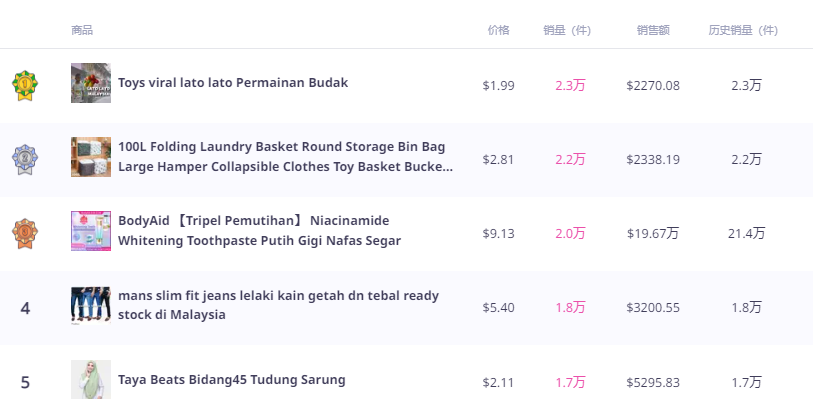Open the mans slim fit jeans listing
The image size is (813, 410).
coord(278,305)
